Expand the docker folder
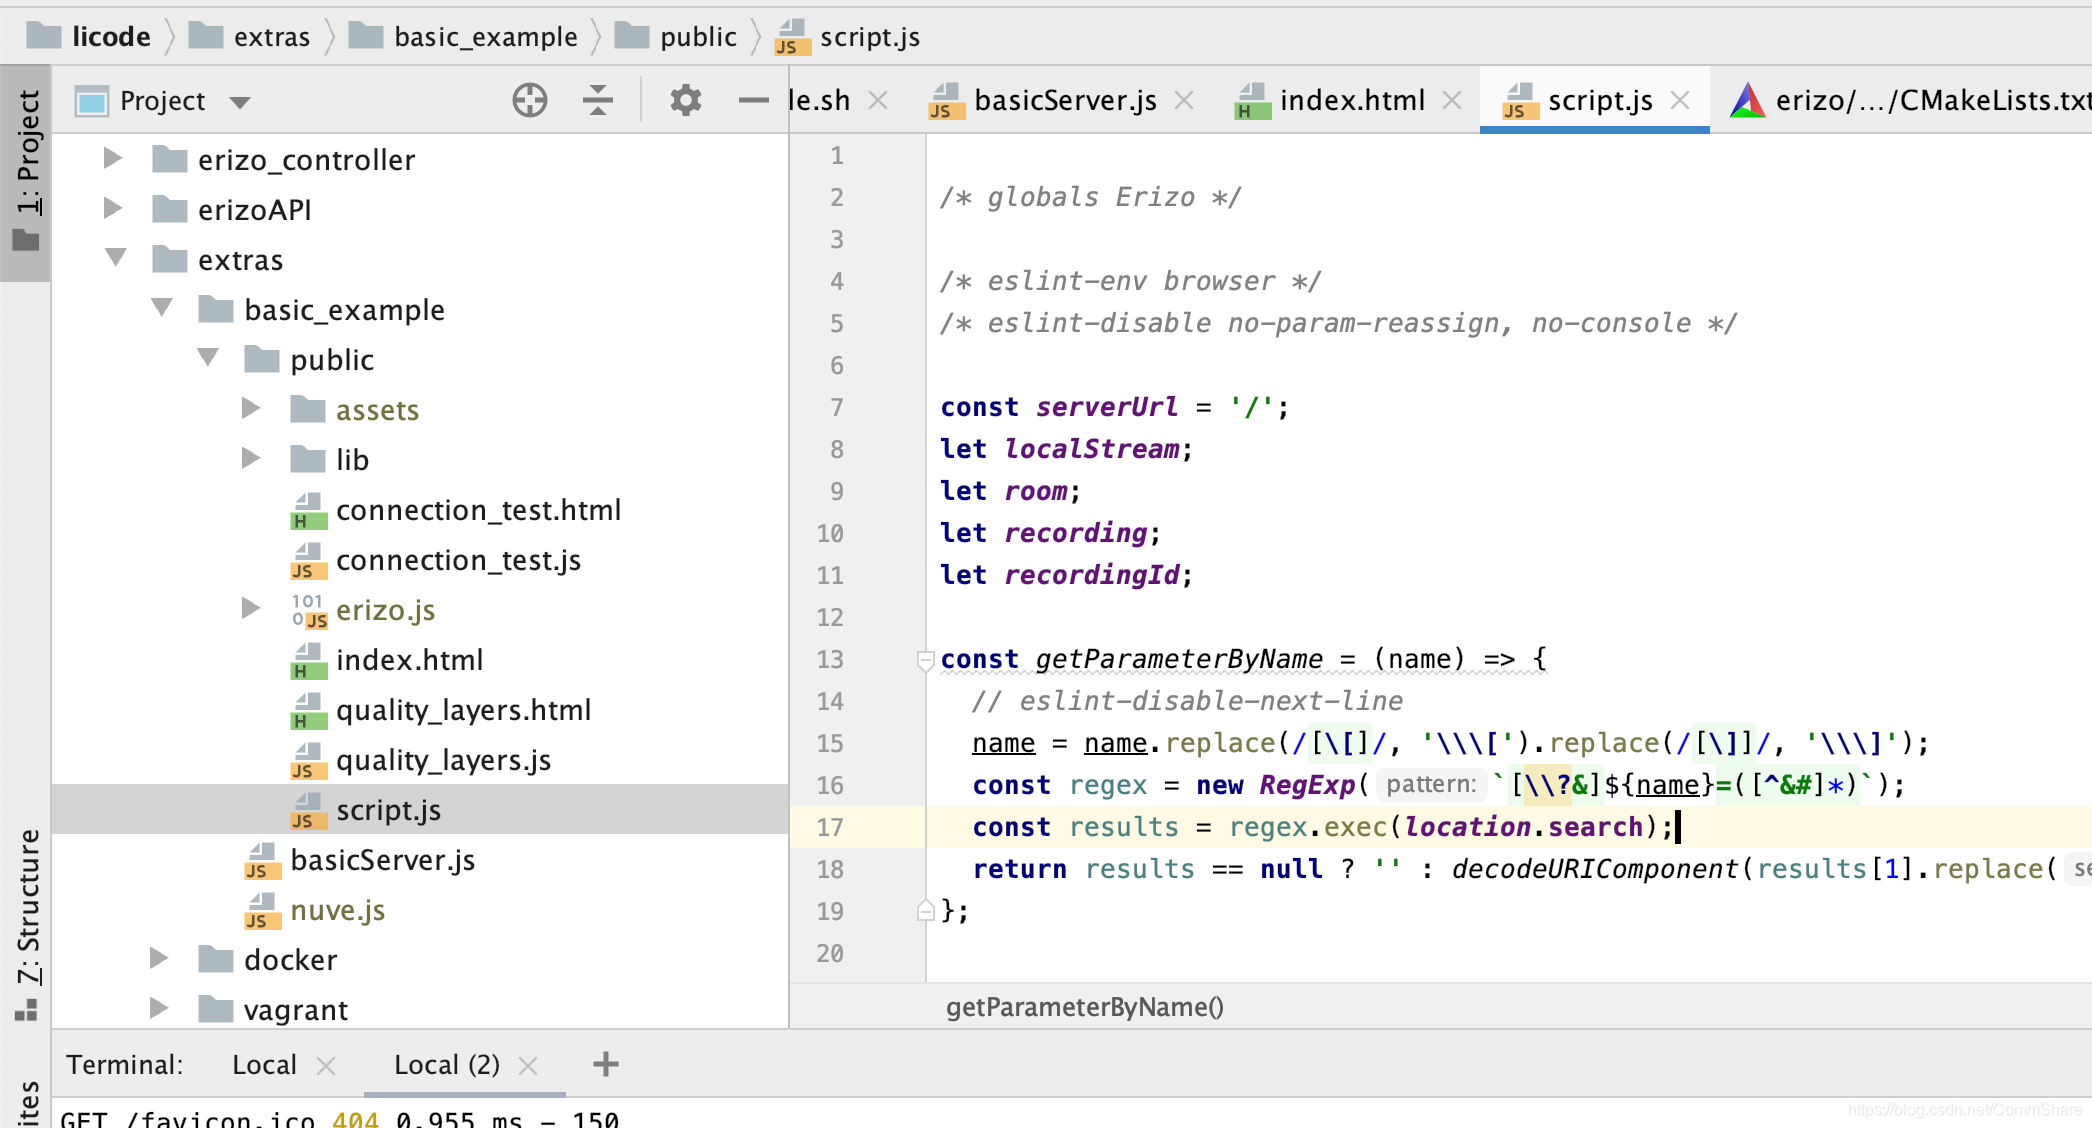The width and height of the screenshot is (2092, 1128). coord(159,958)
